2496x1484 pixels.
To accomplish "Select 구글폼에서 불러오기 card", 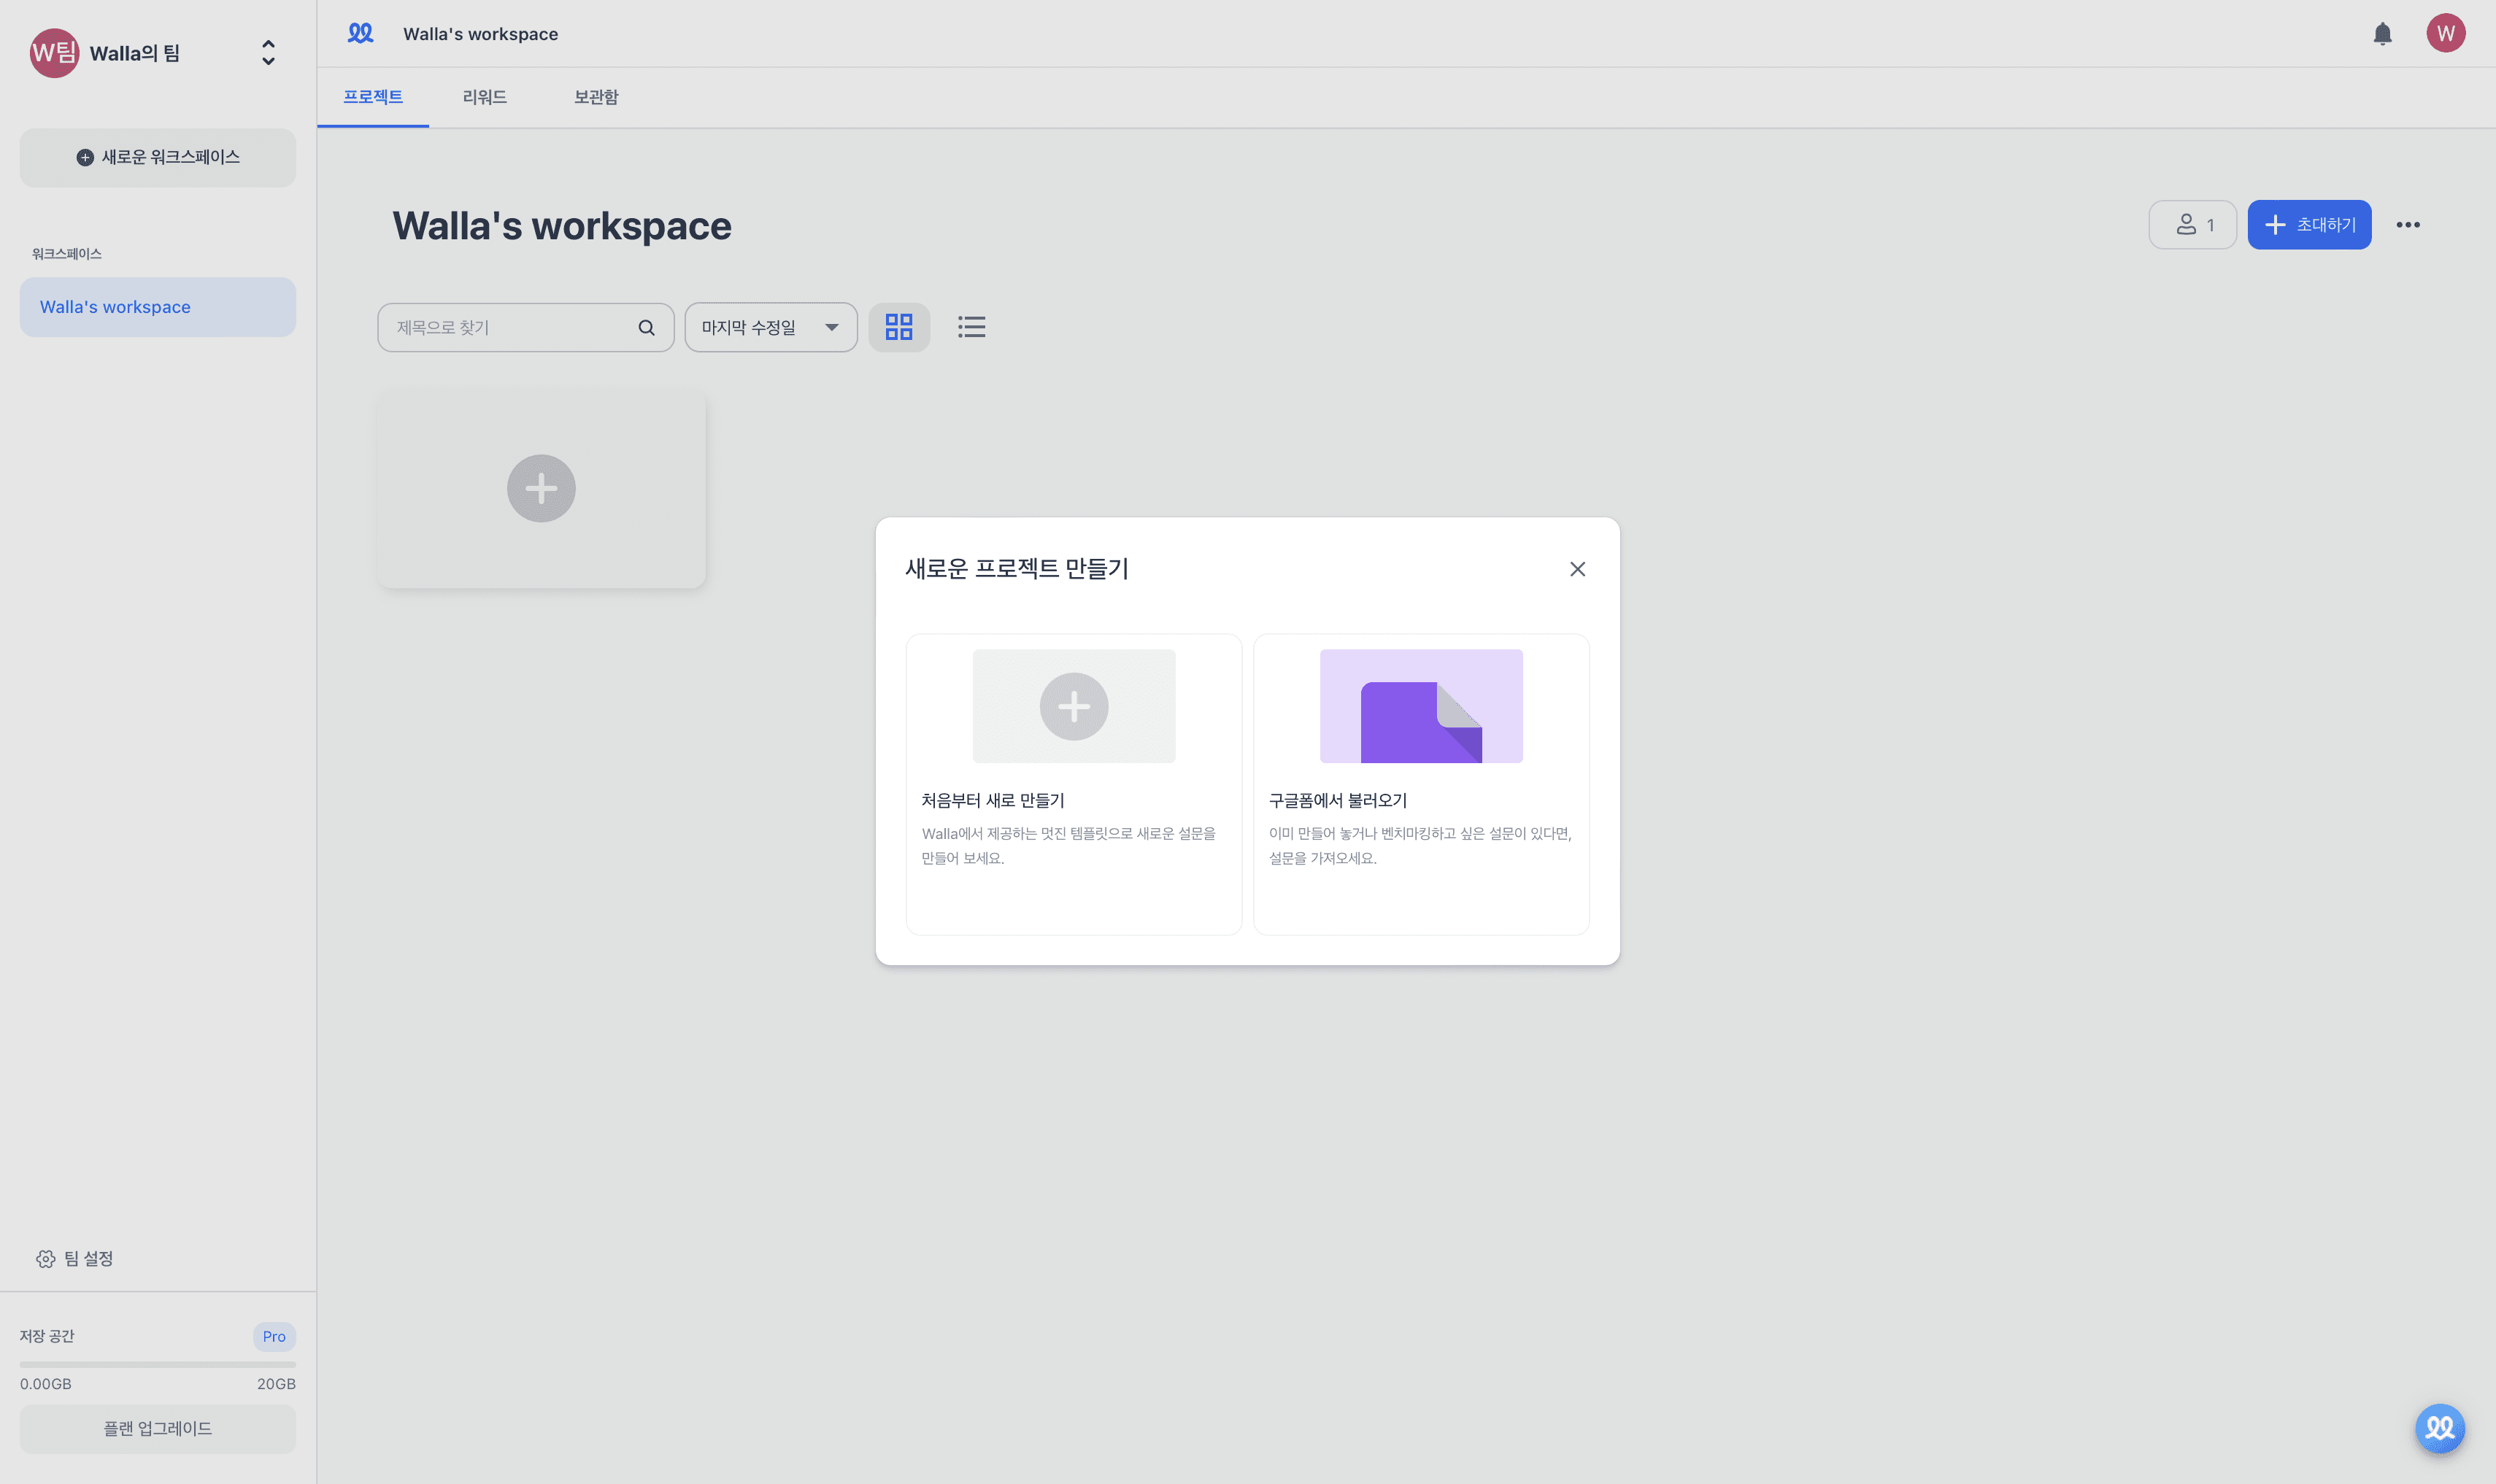I will click(x=1420, y=784).
